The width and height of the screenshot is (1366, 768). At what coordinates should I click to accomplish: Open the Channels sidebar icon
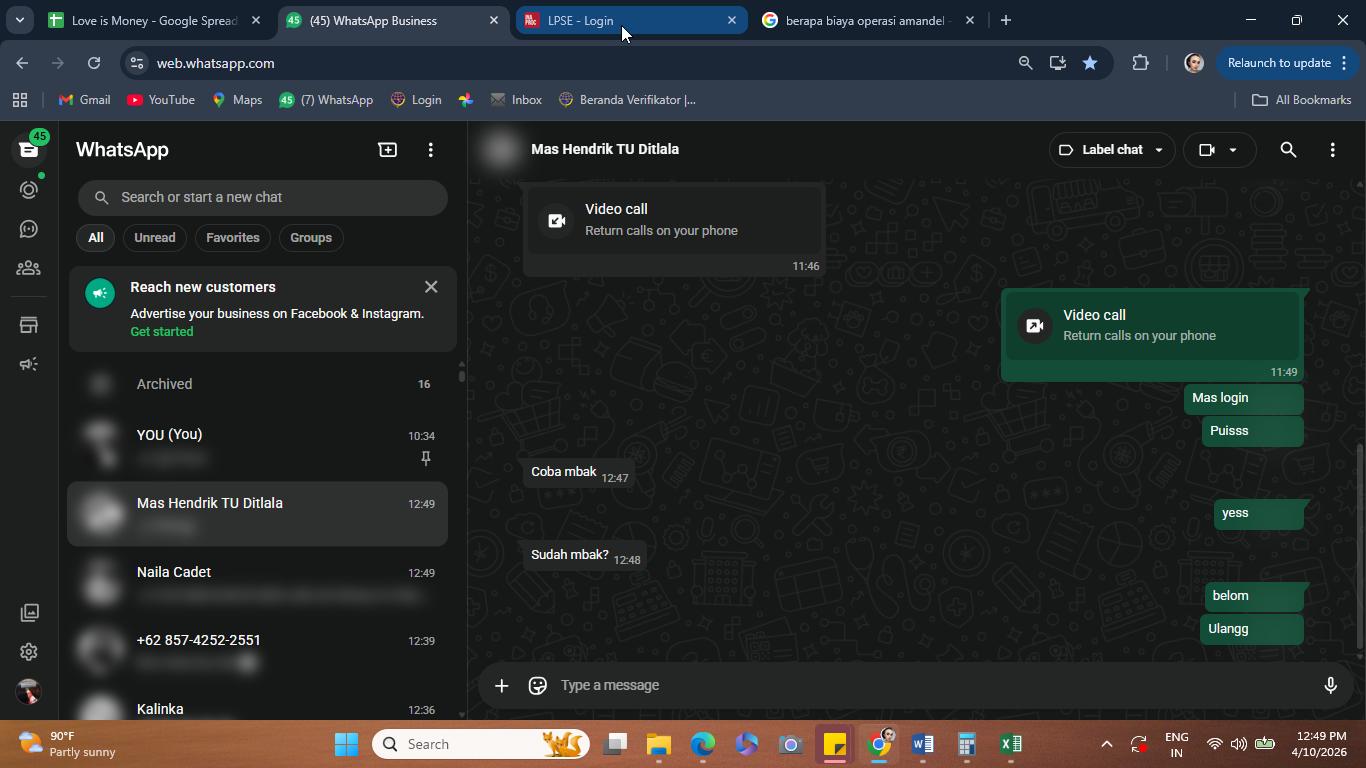29,229
